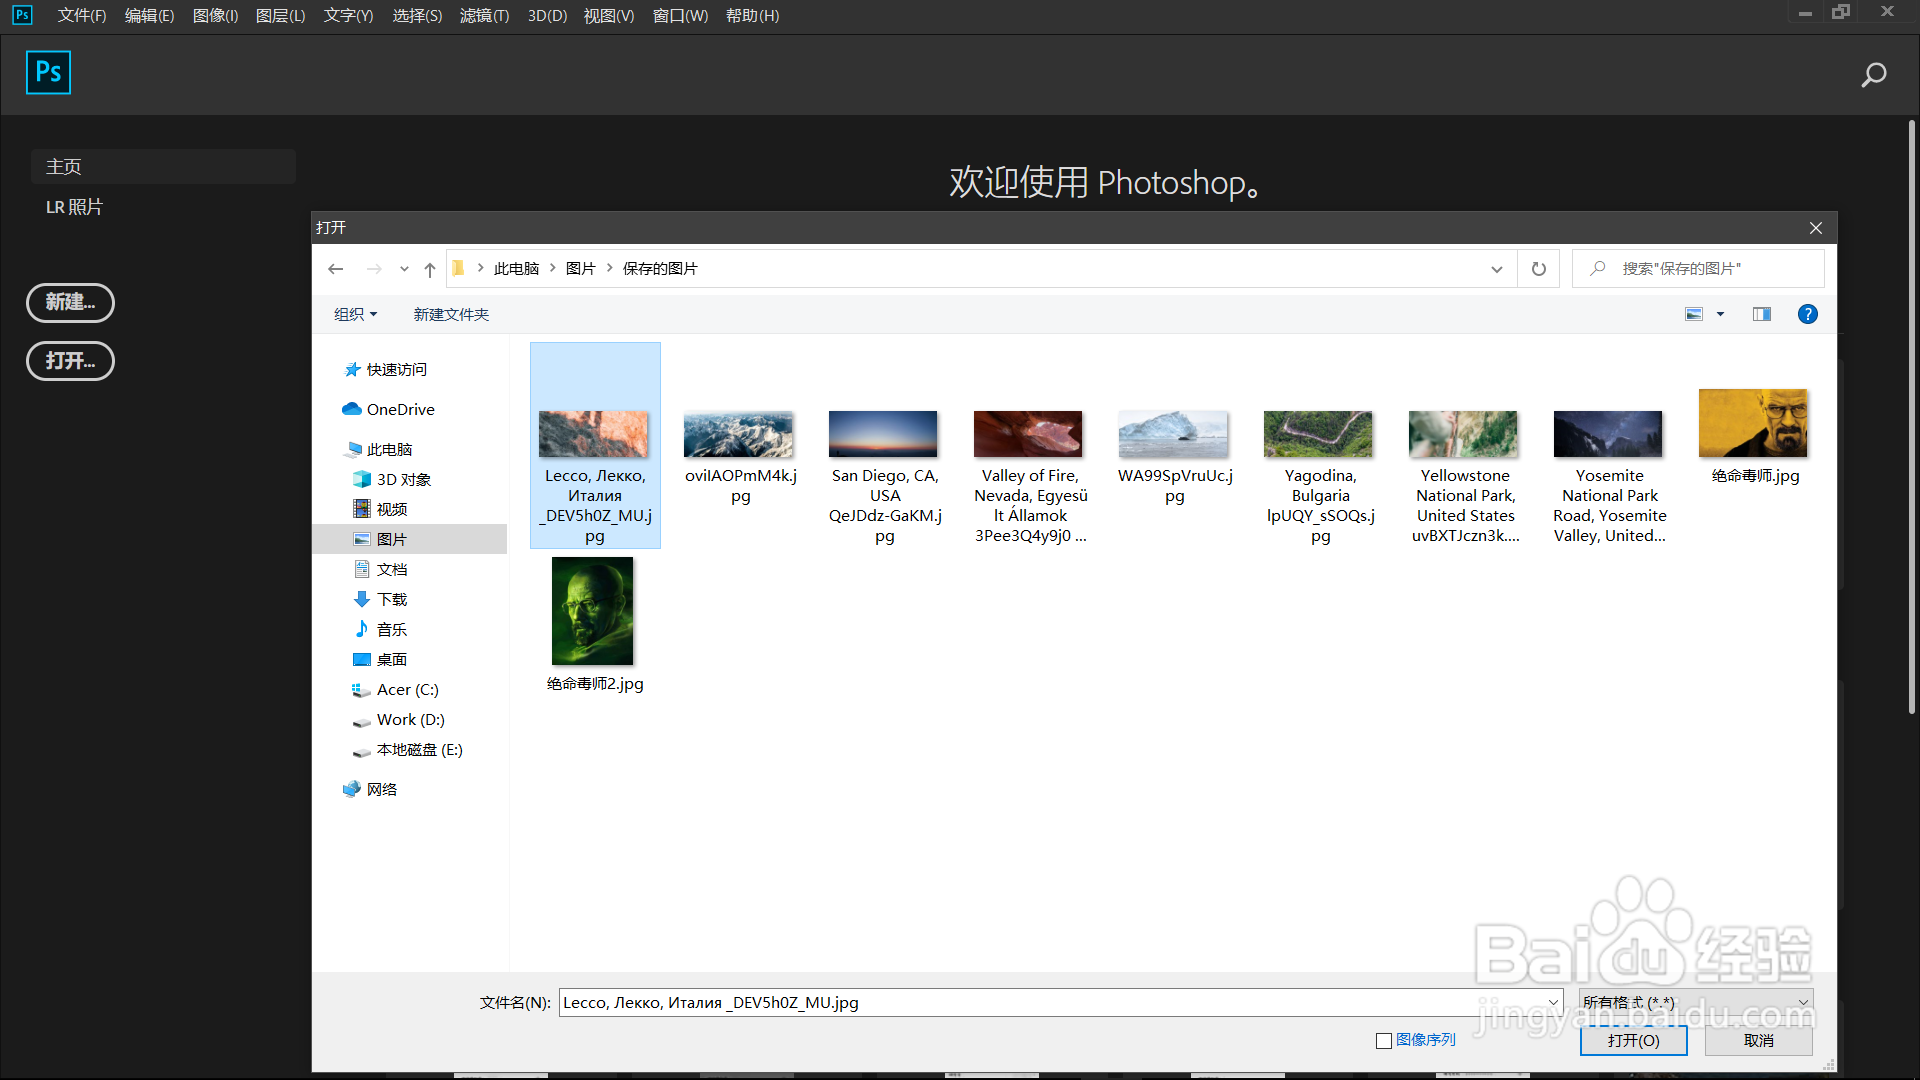The width and height of the screenshot is (1920, 1080).
Task: Click the 新建... button on home screen
Action: 70,302
